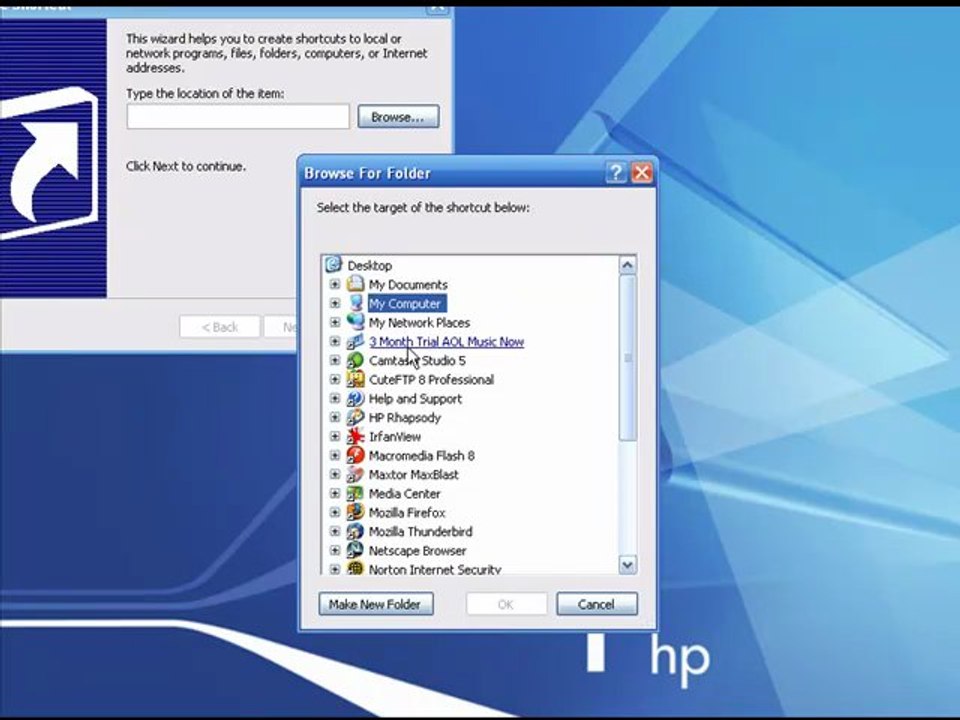This screenshot has width=960, height=720.
Task: Click the Desktop icon in folder tree
Action: coord(334,265)
